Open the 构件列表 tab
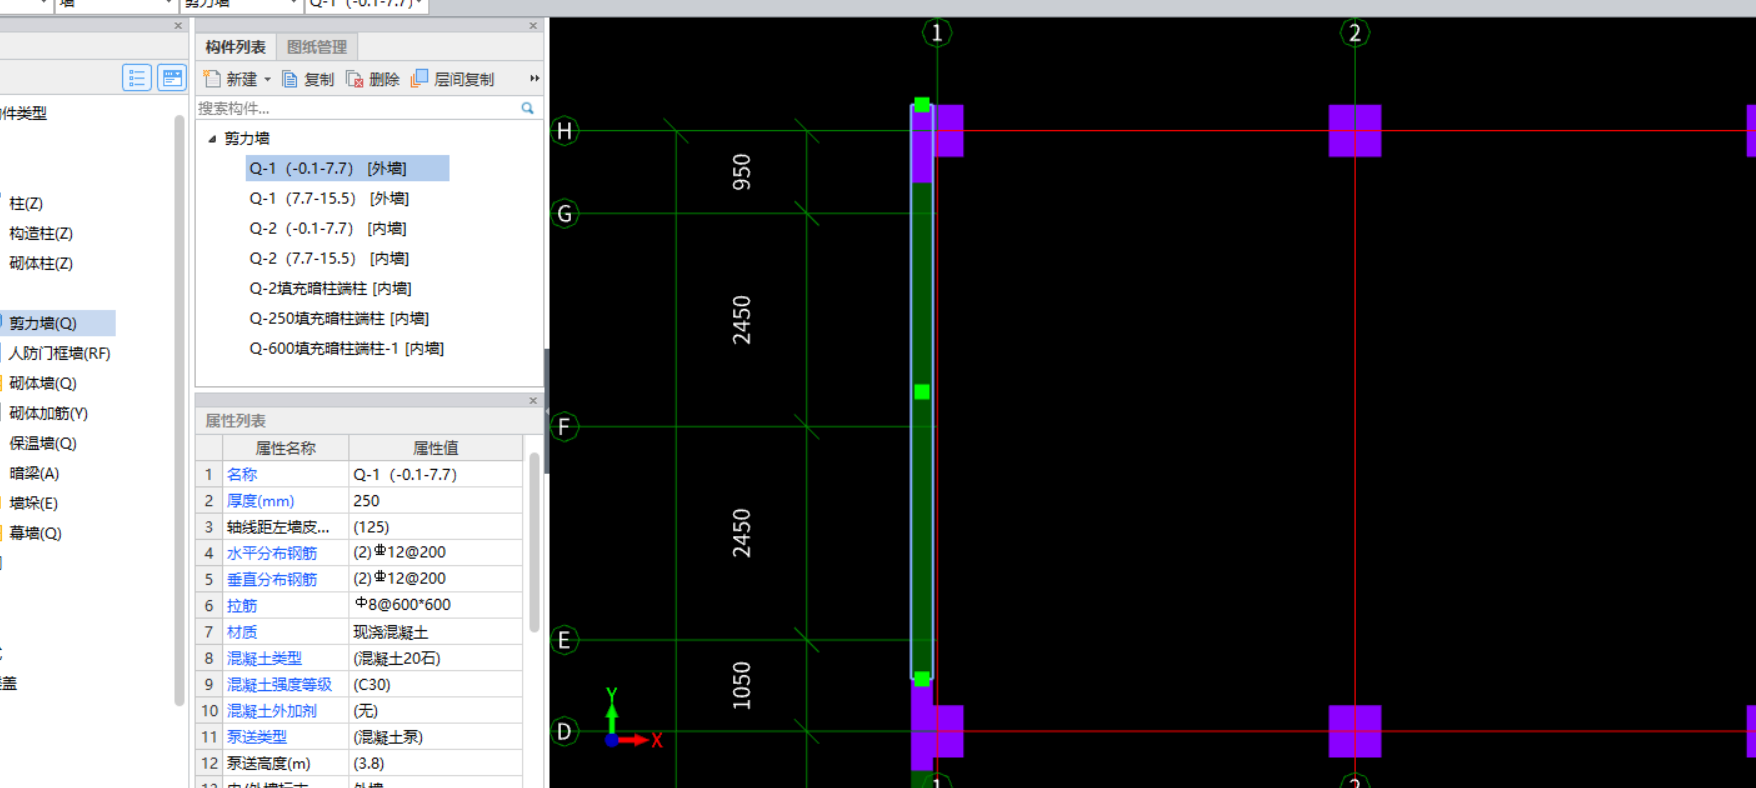This screenshot has width=1756, height=788. click(x=235, y=47)
